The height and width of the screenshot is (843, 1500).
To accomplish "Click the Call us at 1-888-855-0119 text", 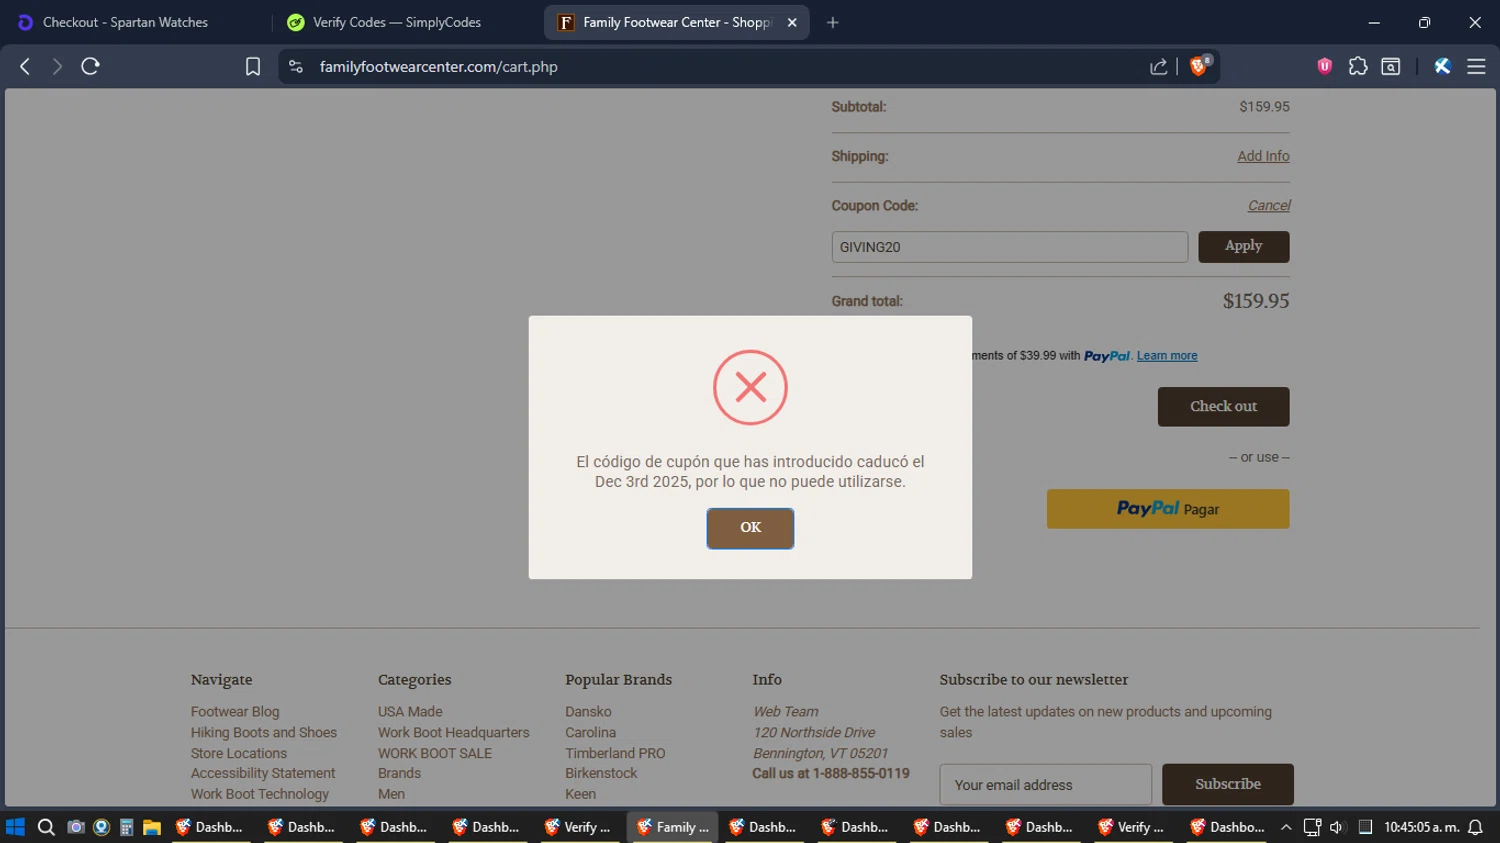I will (831, 773).
